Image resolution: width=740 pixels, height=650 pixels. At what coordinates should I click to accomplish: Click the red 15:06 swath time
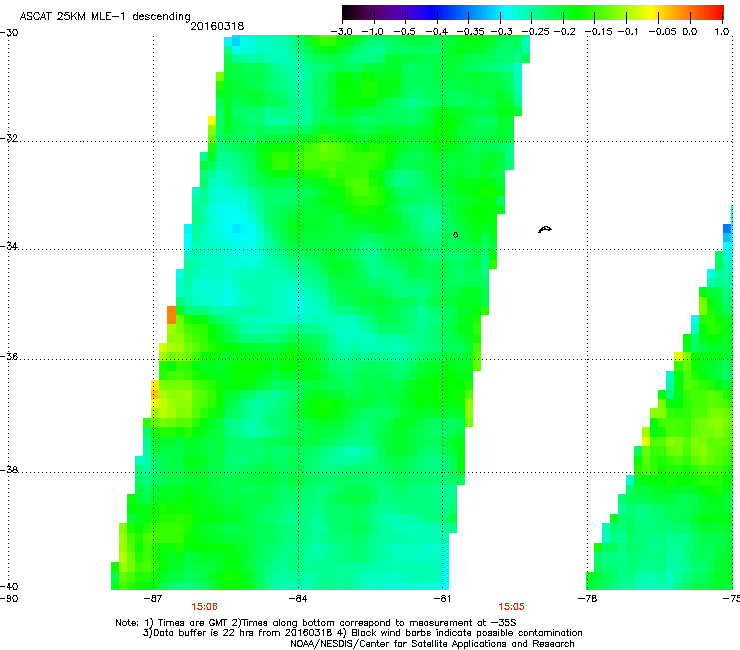pos(204,607)
